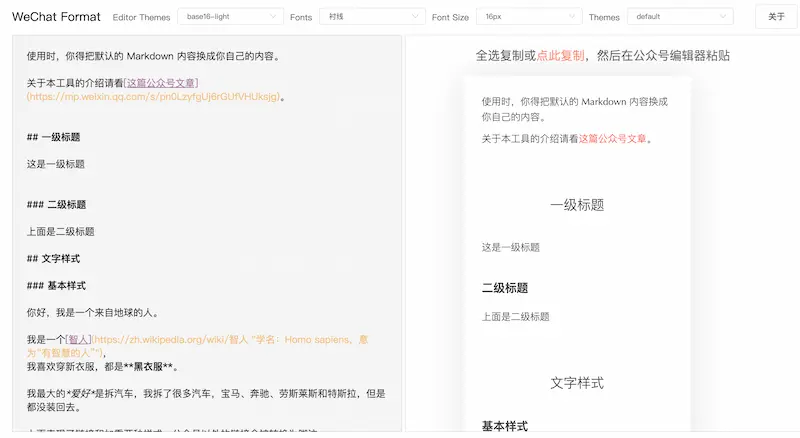The image size is (800, 438).
Task: Click the red 点此复制 link
Action: point(560,56)
